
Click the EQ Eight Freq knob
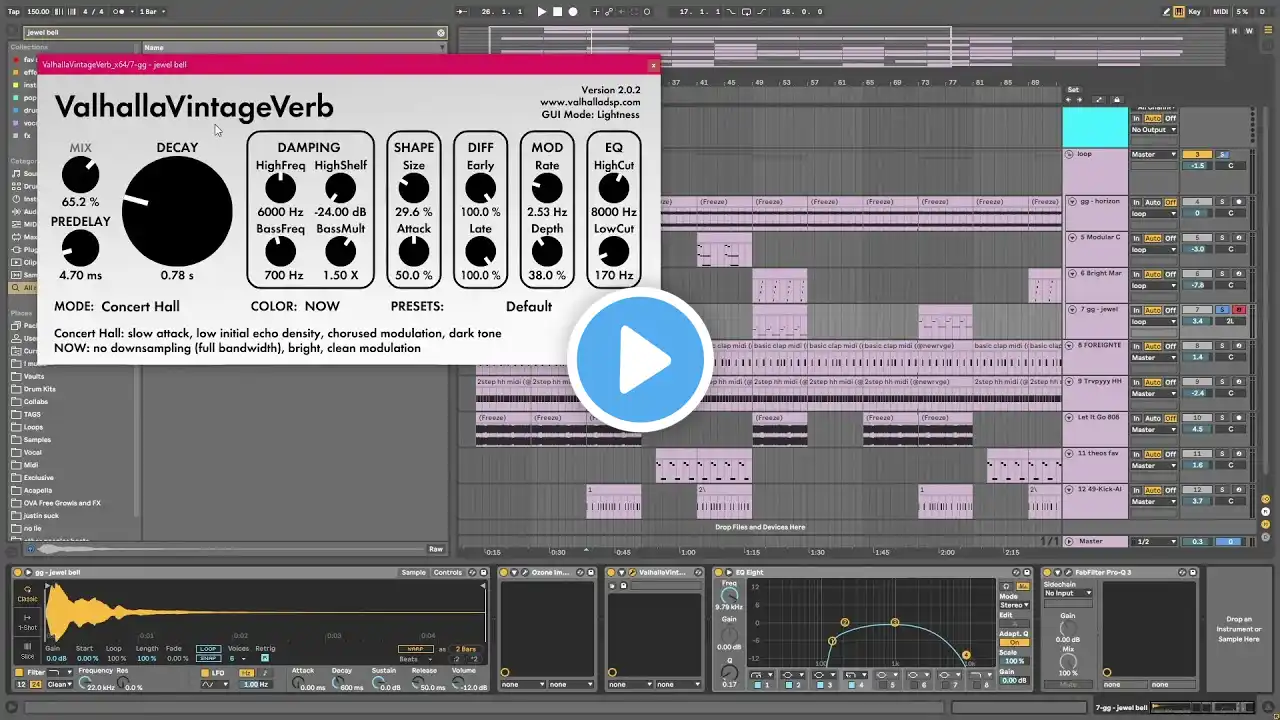[729, 595]
